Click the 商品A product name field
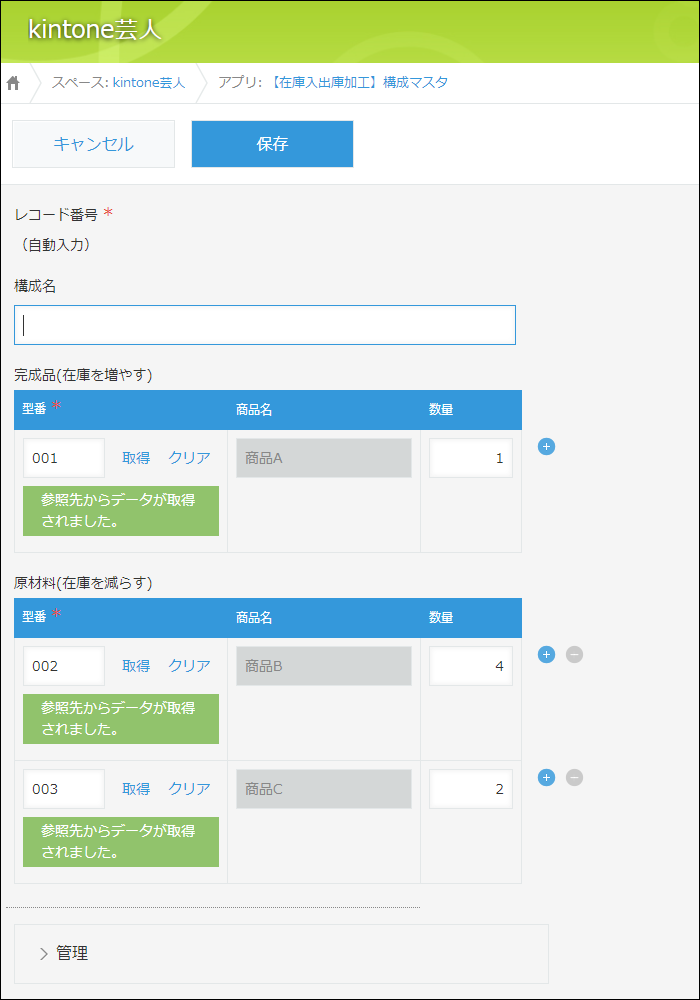This screenshot has width=700, height=1000. coord(324,458)
